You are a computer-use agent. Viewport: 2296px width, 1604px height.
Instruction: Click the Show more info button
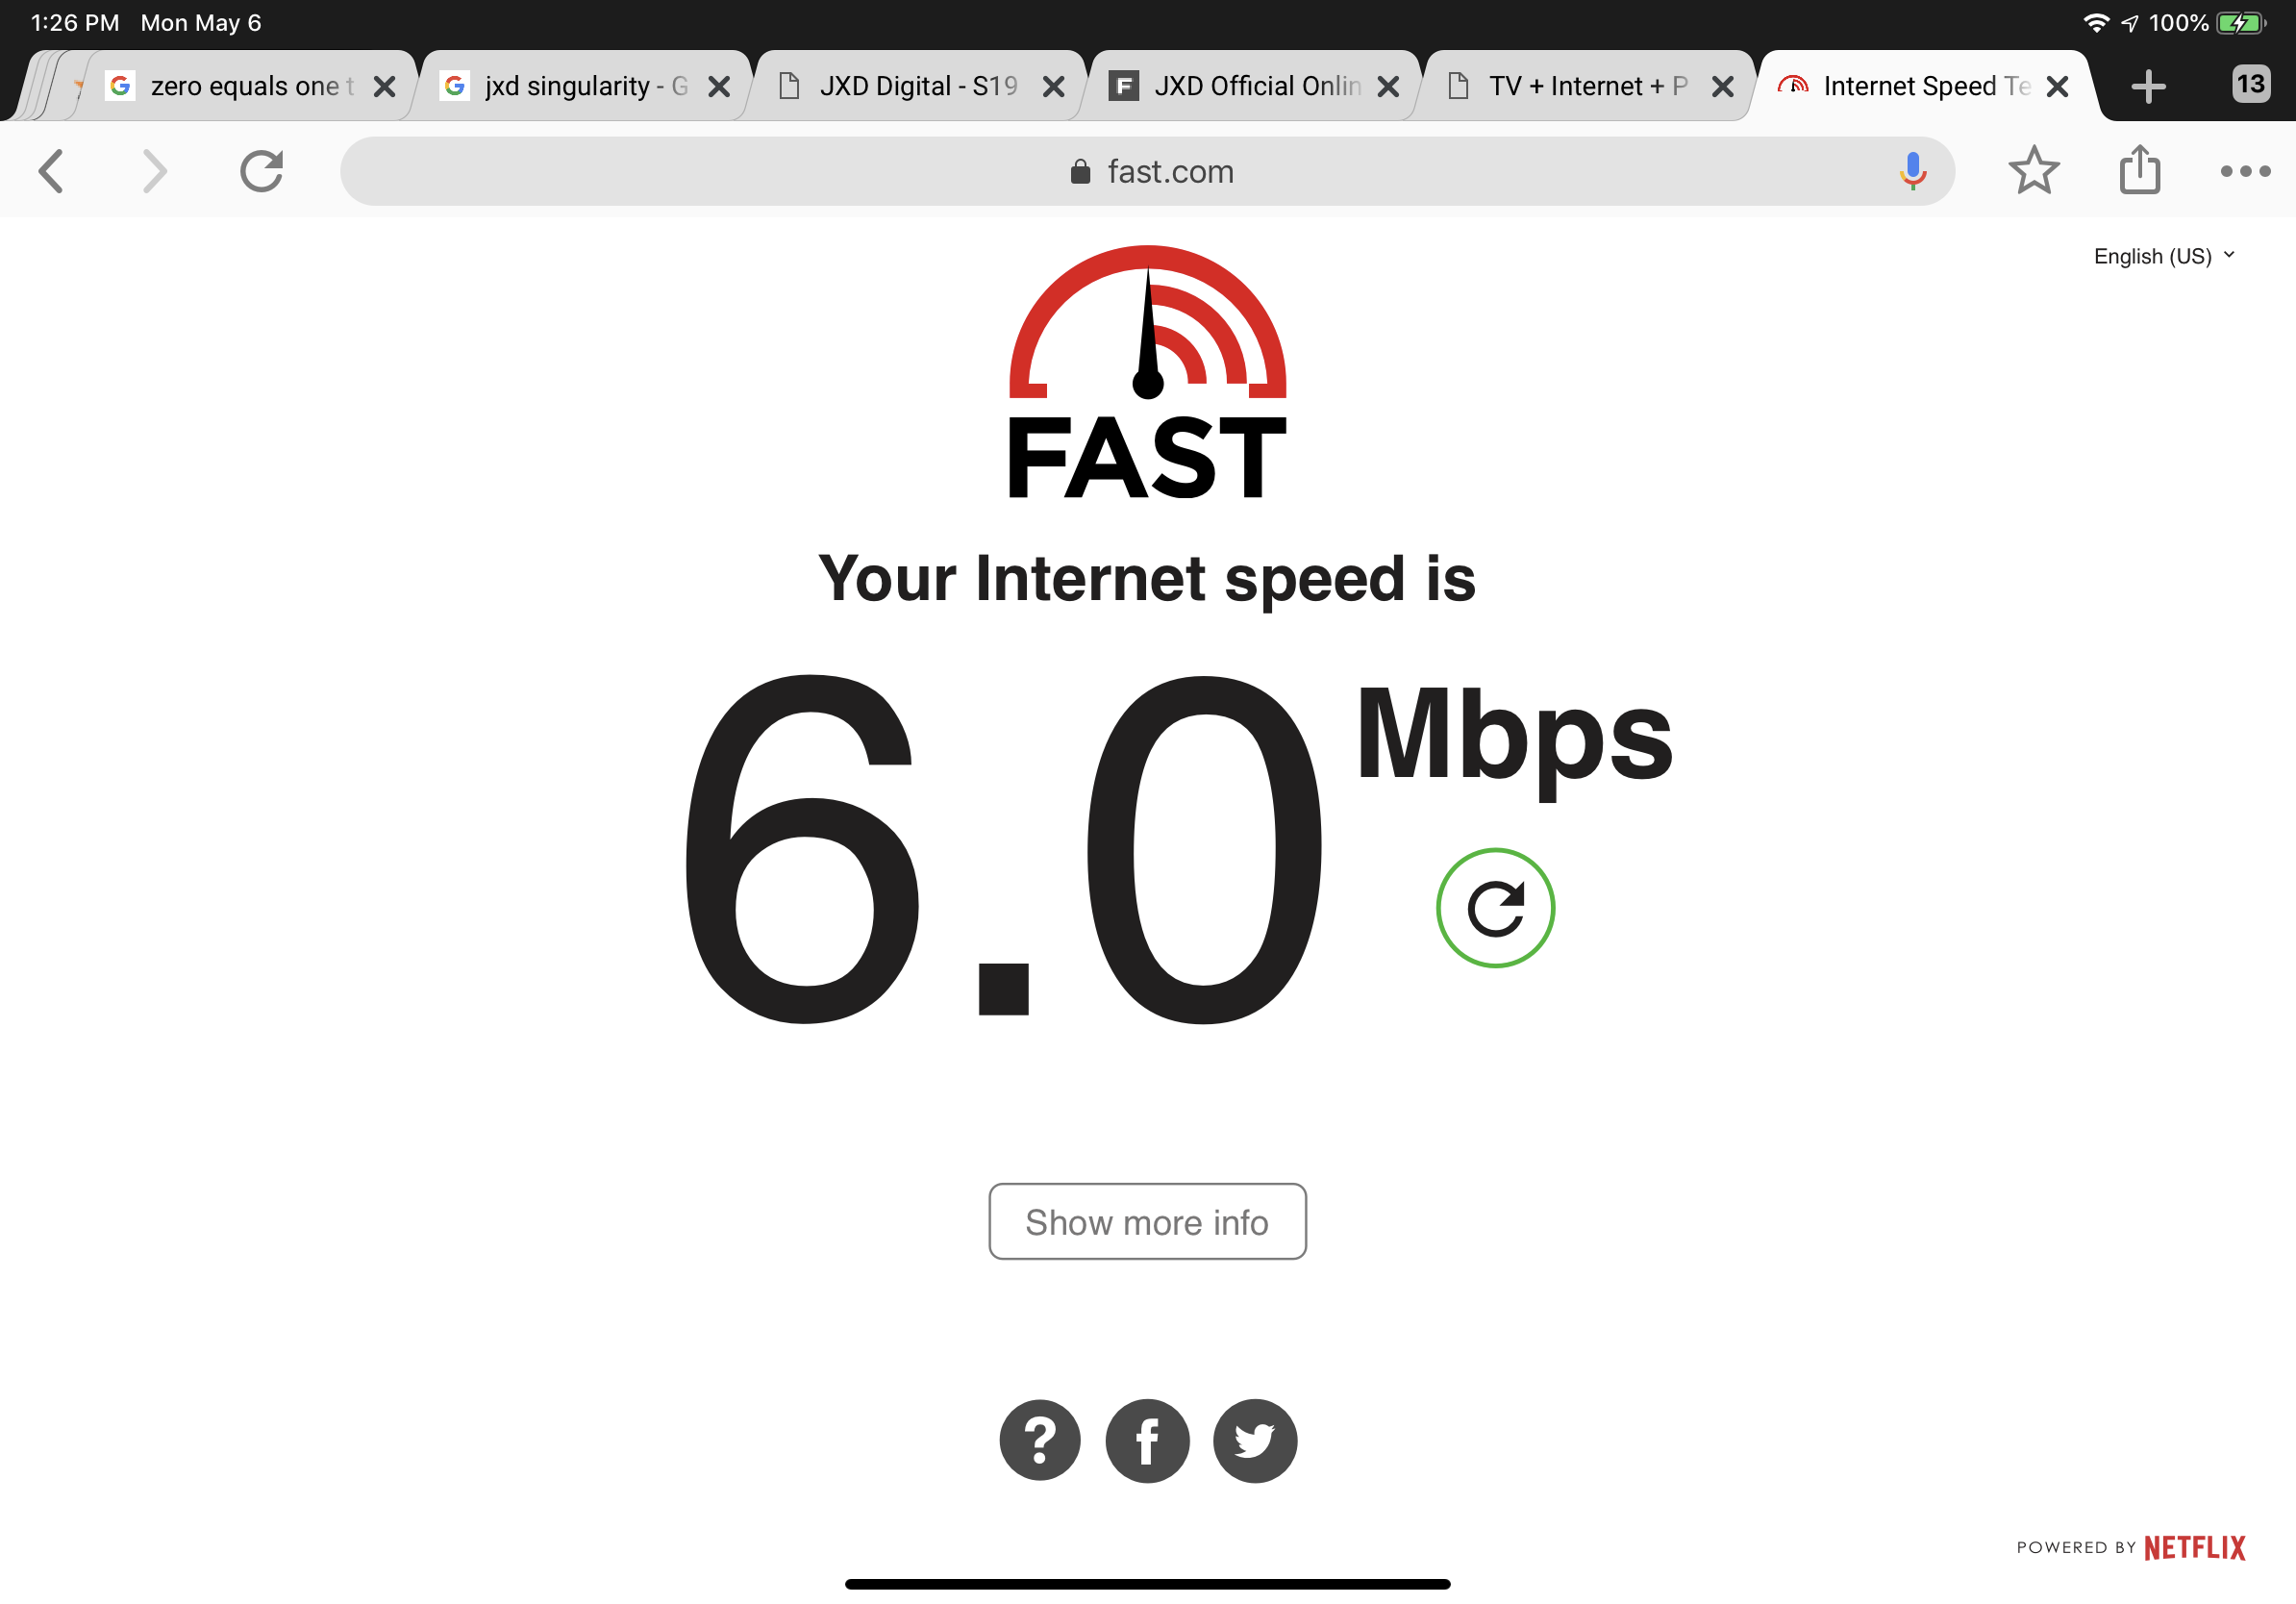click(x=1147, y=1221)
